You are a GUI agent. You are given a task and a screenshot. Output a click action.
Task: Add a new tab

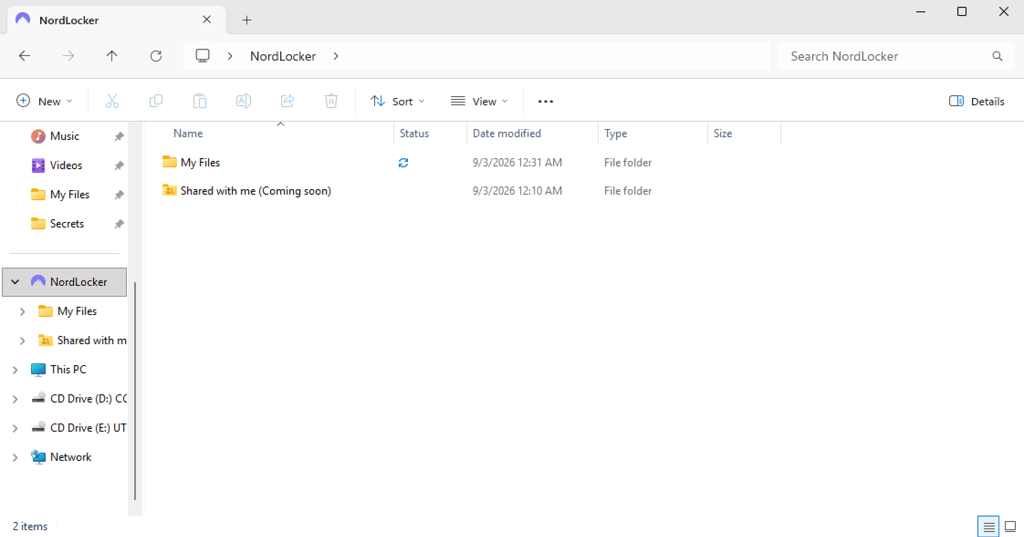click(246, 20)
